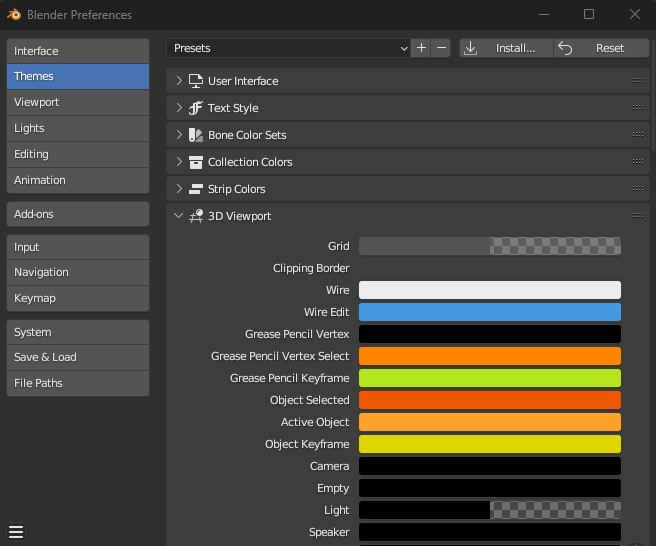This screenshot has height=546, width=656.
Task: Open the File Paths tab
Action: pyautogui.click(x=78, y=383)
